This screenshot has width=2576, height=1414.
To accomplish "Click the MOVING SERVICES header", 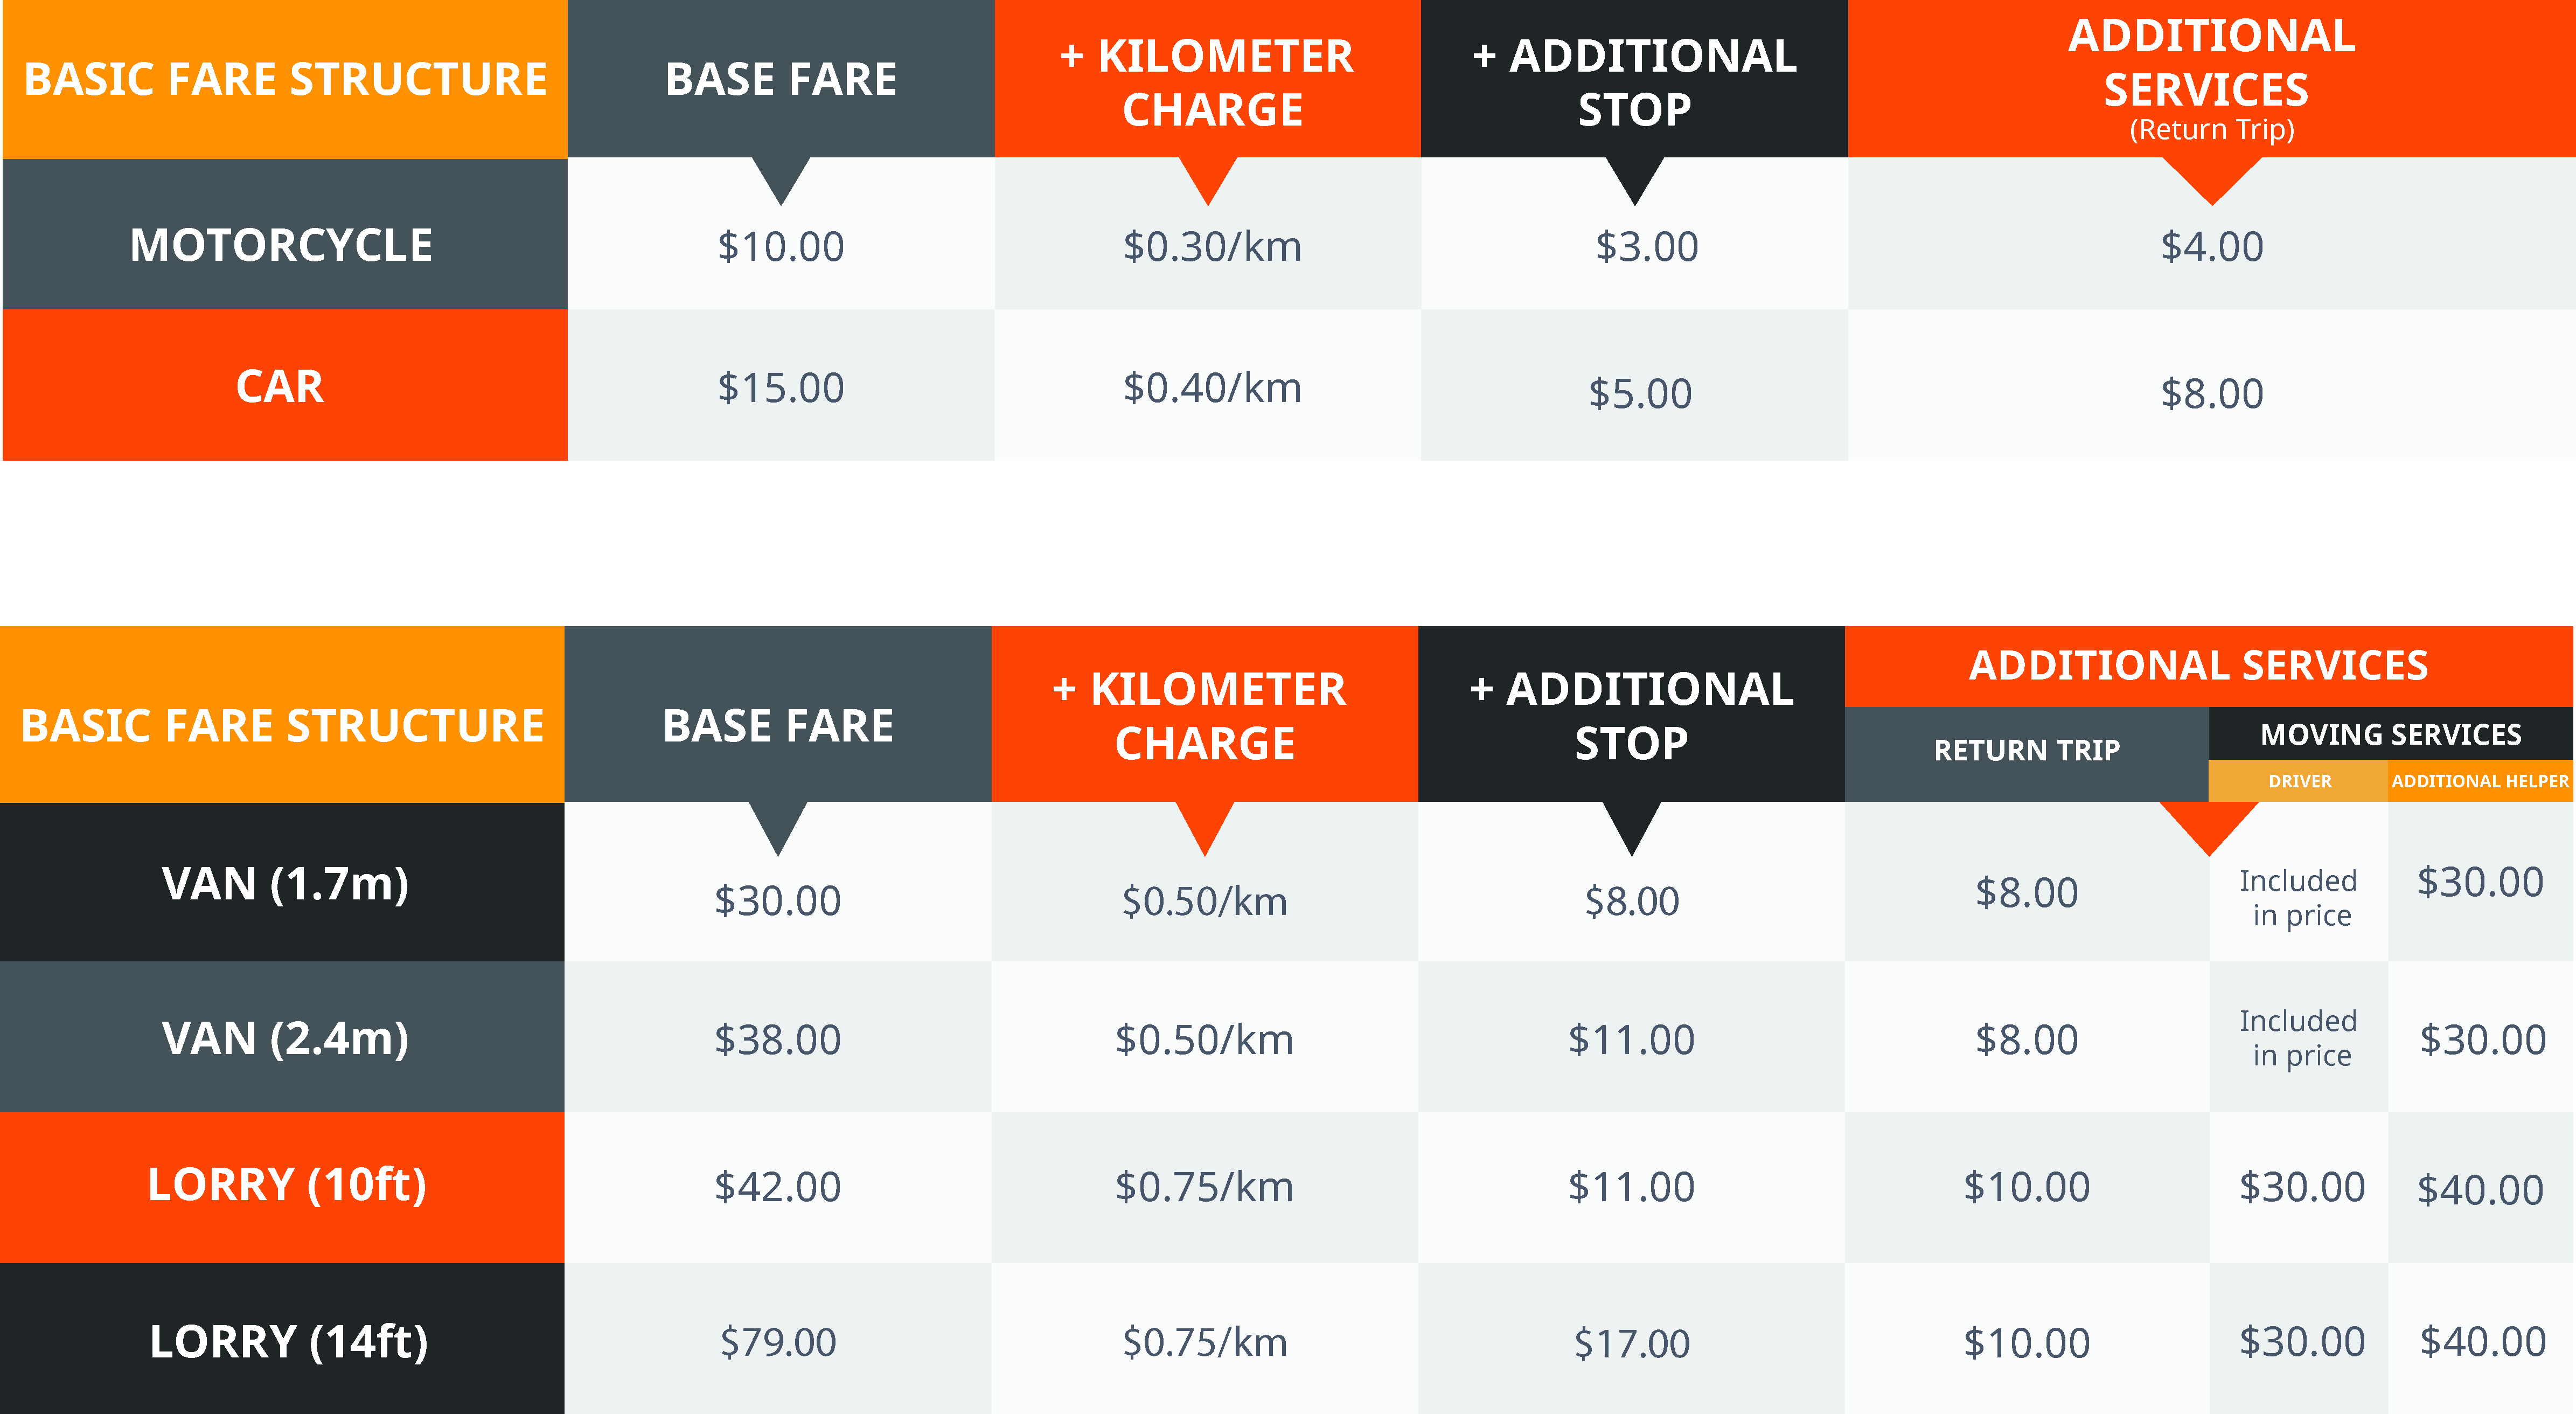I will coord(2391,735).
